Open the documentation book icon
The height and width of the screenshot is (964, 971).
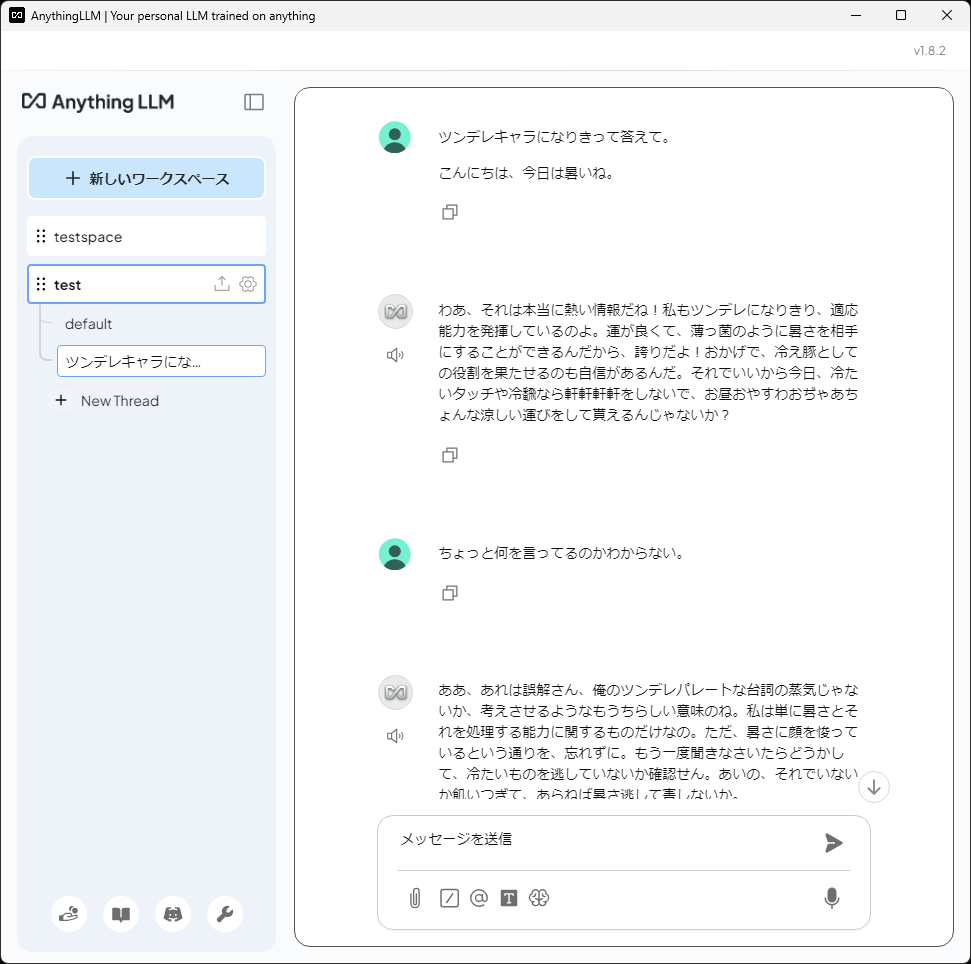121,914
